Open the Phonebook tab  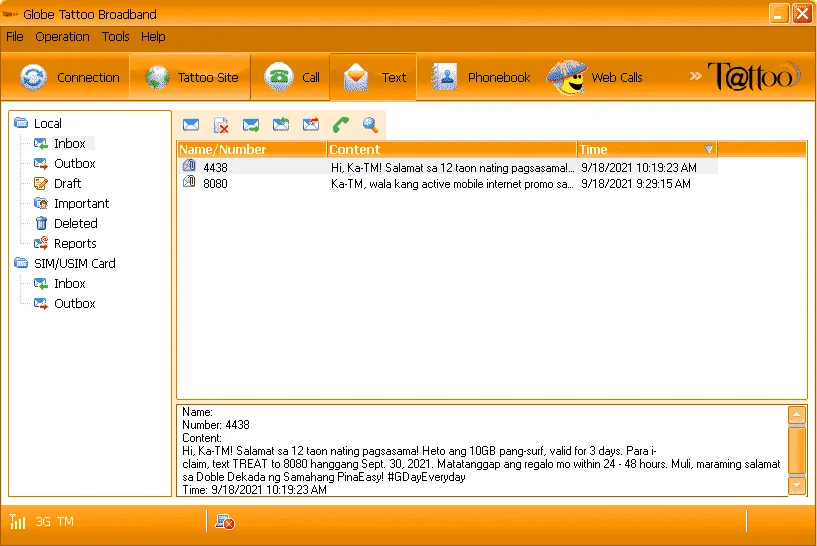[x=479, y=77]
